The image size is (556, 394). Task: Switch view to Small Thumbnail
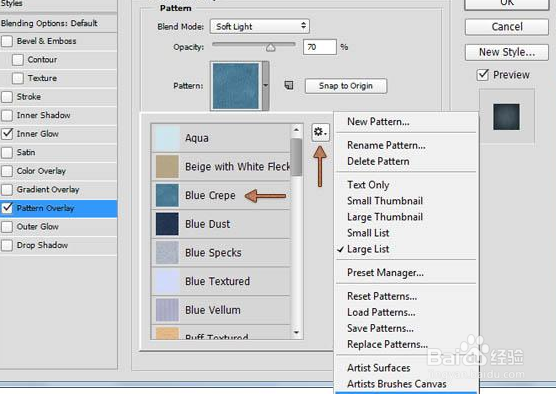tap(385, 201)
